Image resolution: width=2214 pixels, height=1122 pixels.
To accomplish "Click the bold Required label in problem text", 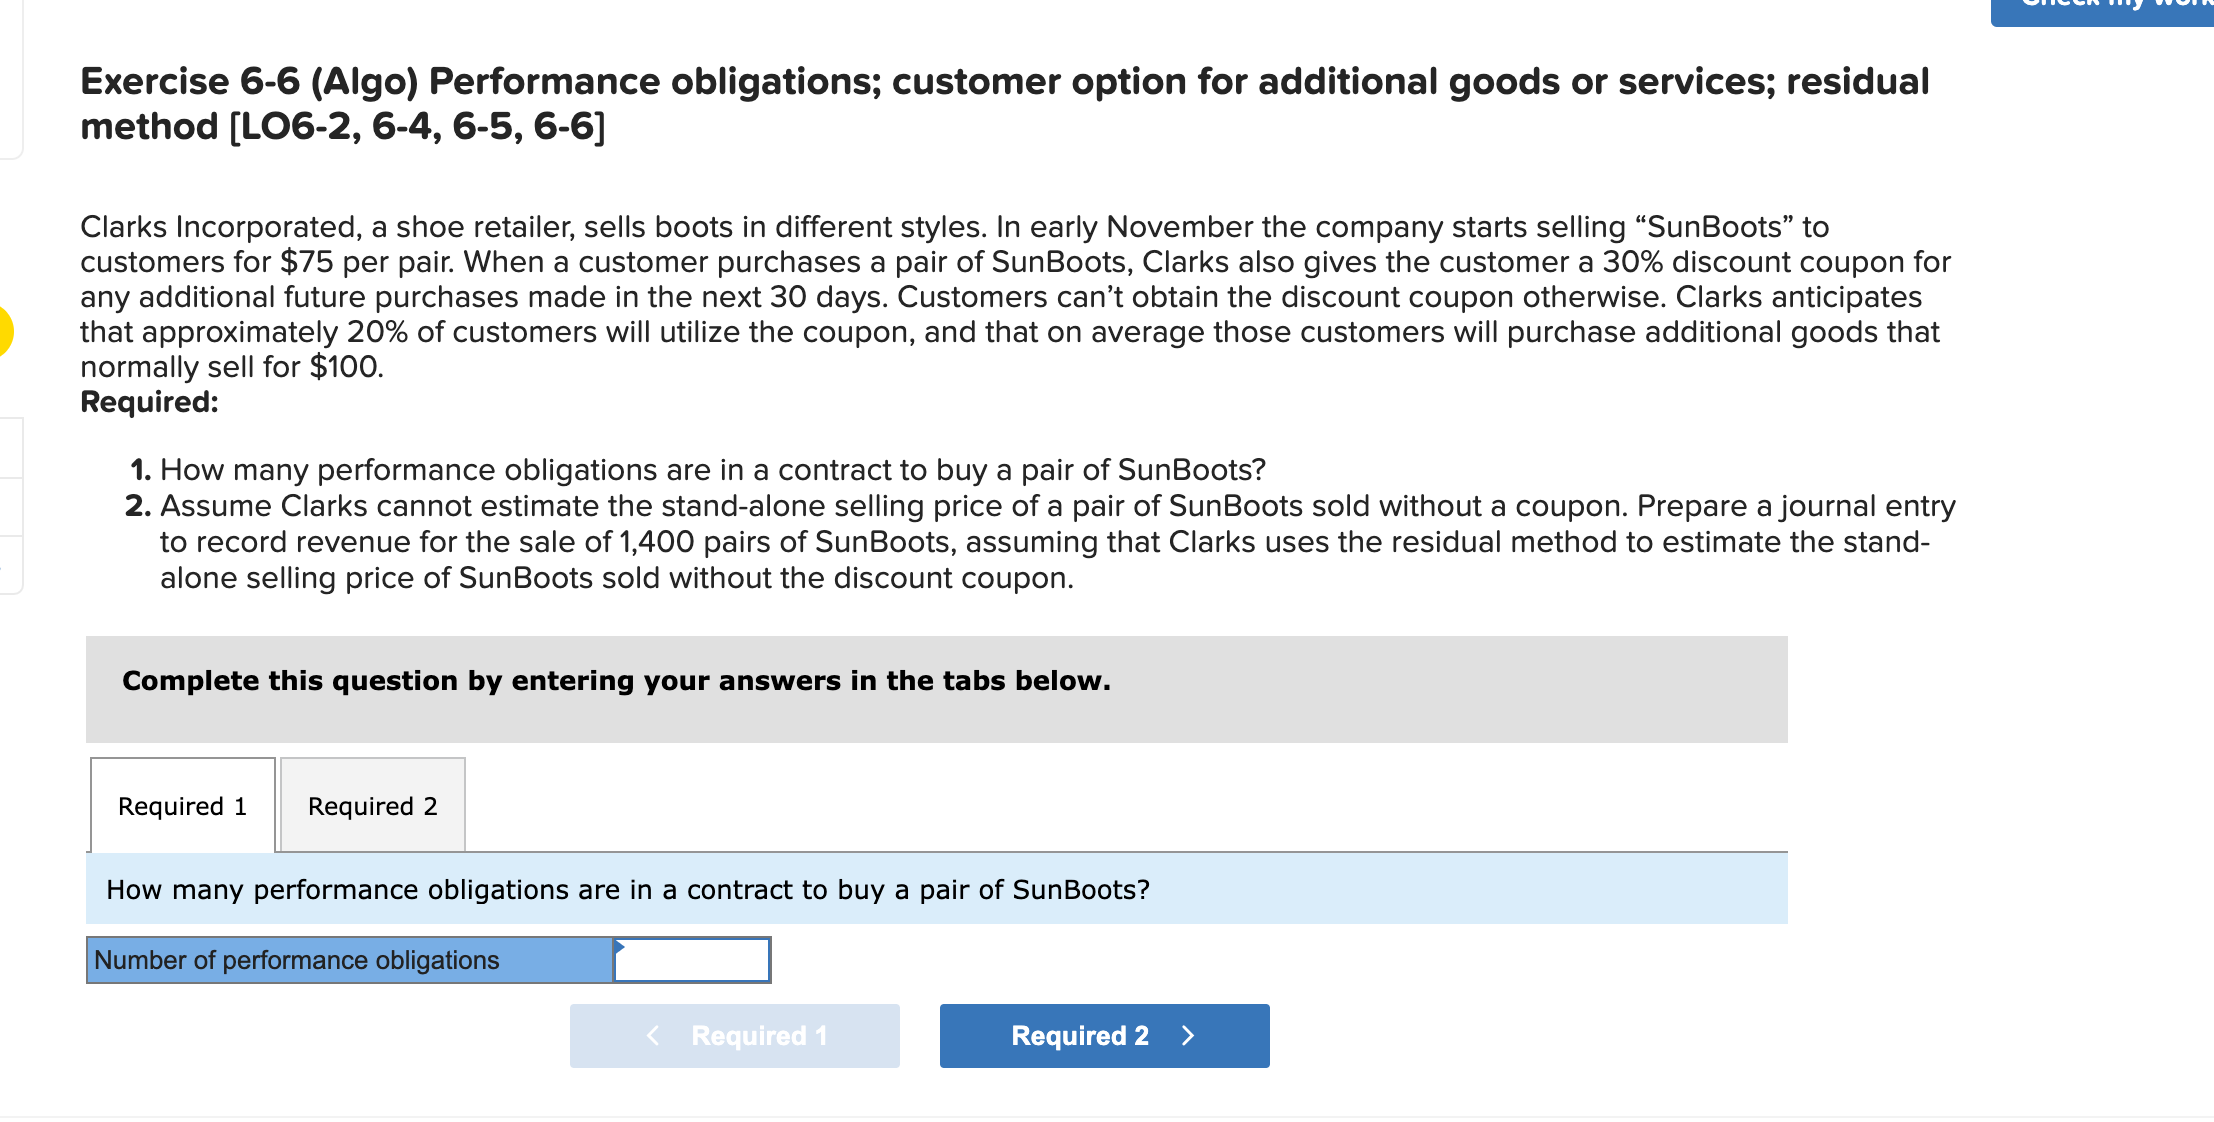I will tap(148, 402).
